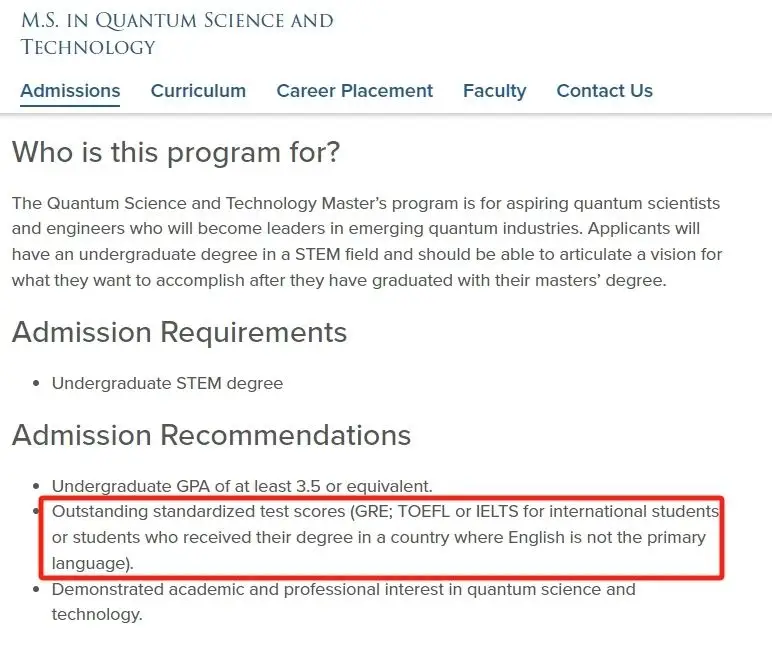Click the bullet beside the GPA recommendation
772x655 pixels.
click(37, 486)
